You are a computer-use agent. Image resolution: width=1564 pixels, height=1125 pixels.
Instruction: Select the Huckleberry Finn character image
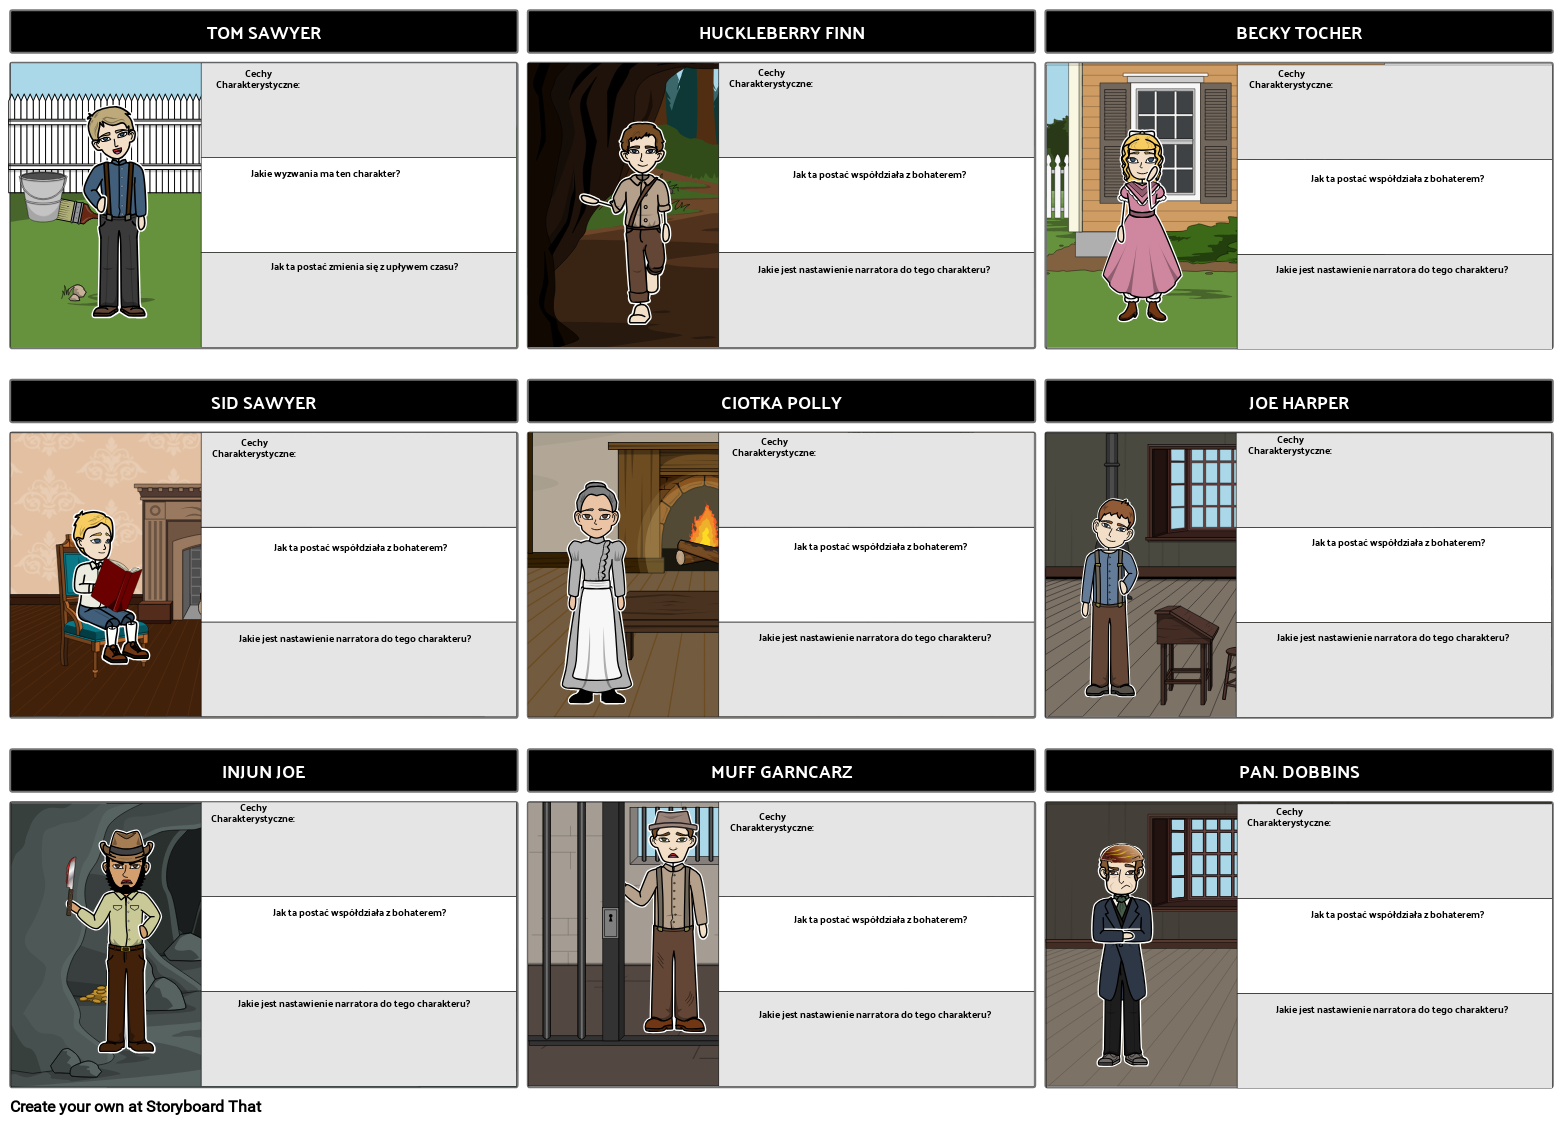(x=623, y=206)
